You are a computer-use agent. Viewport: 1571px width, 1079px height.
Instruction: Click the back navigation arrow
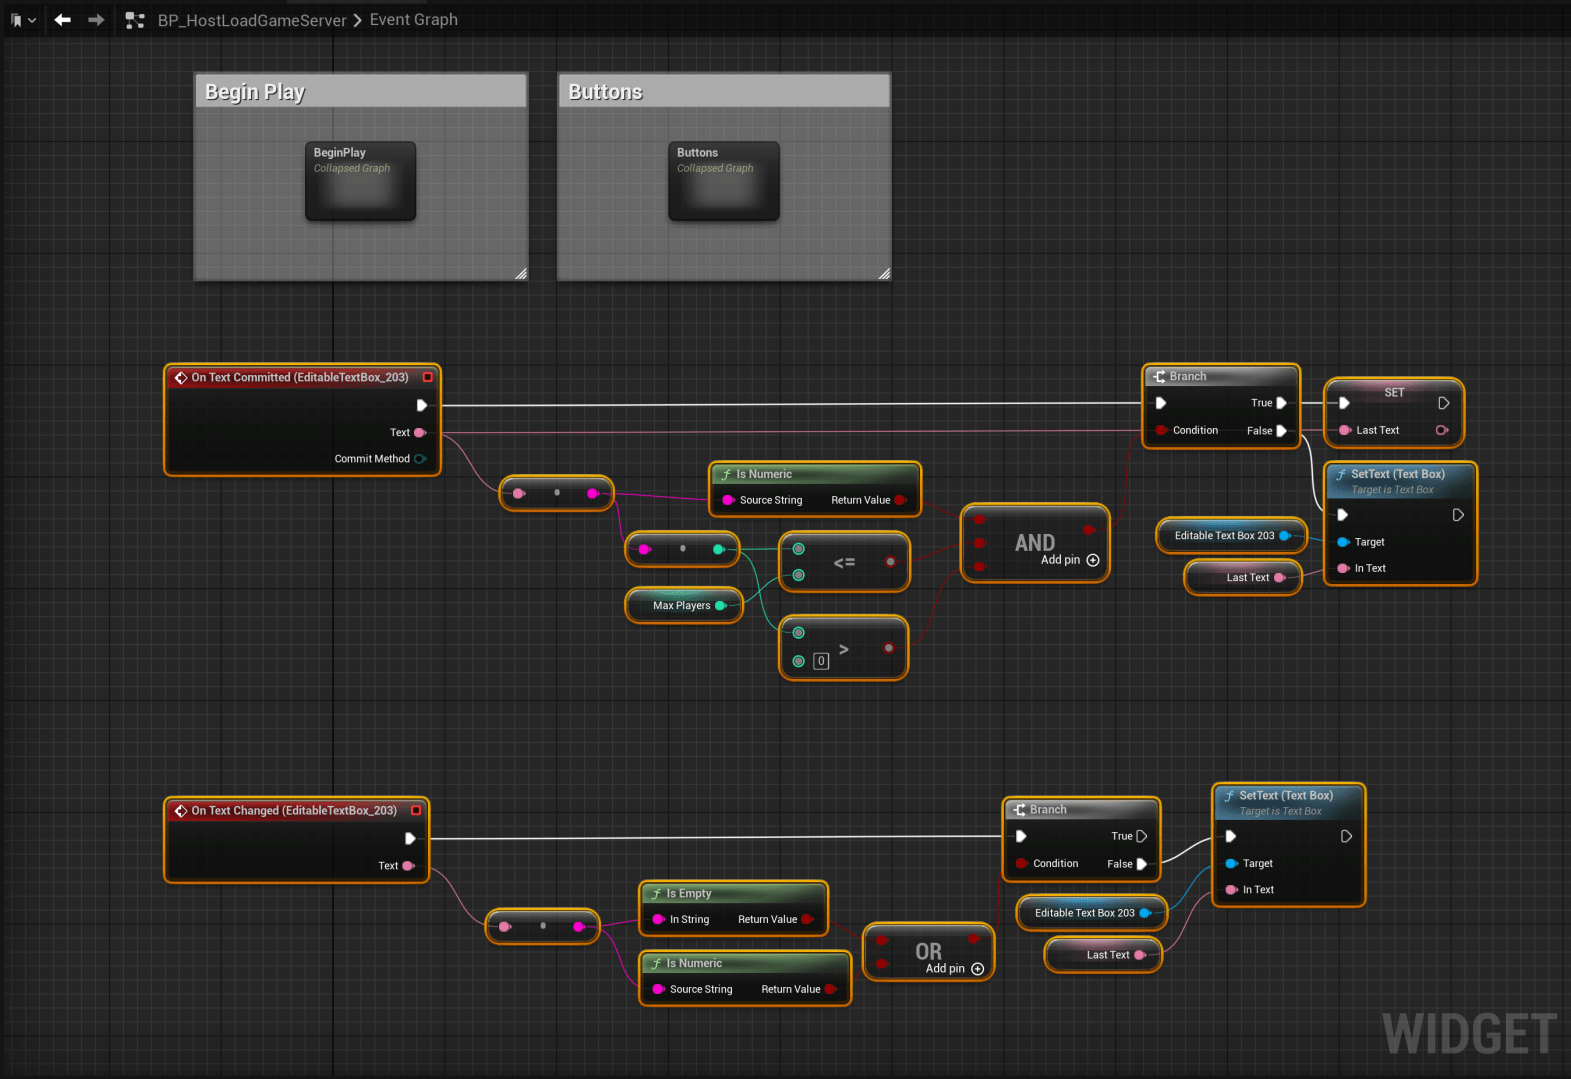(x=63, y=20)
